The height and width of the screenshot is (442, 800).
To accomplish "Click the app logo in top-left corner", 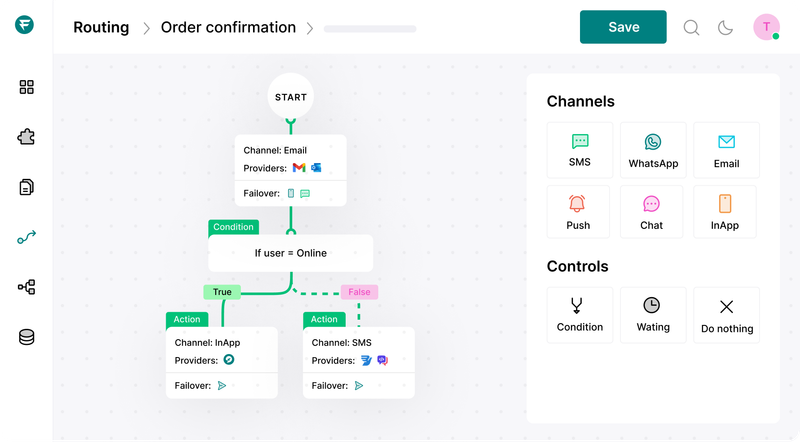I will pyautogui.click(x=26, y=27).
